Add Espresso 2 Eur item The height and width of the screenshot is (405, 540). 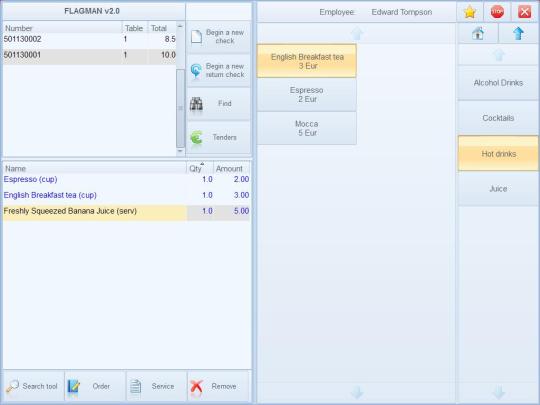click(307, 95)
